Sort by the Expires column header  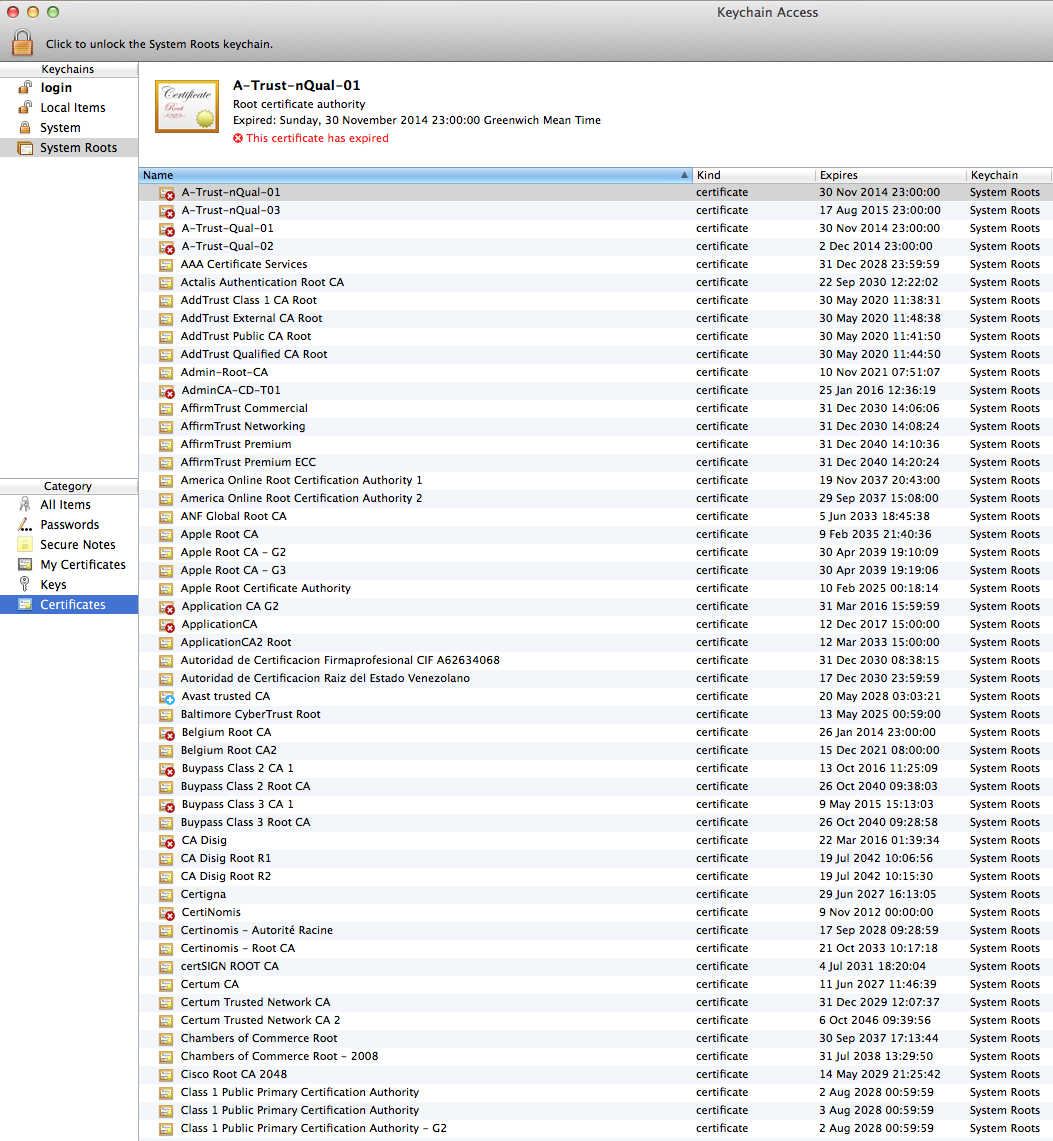(x=891, y=175)
